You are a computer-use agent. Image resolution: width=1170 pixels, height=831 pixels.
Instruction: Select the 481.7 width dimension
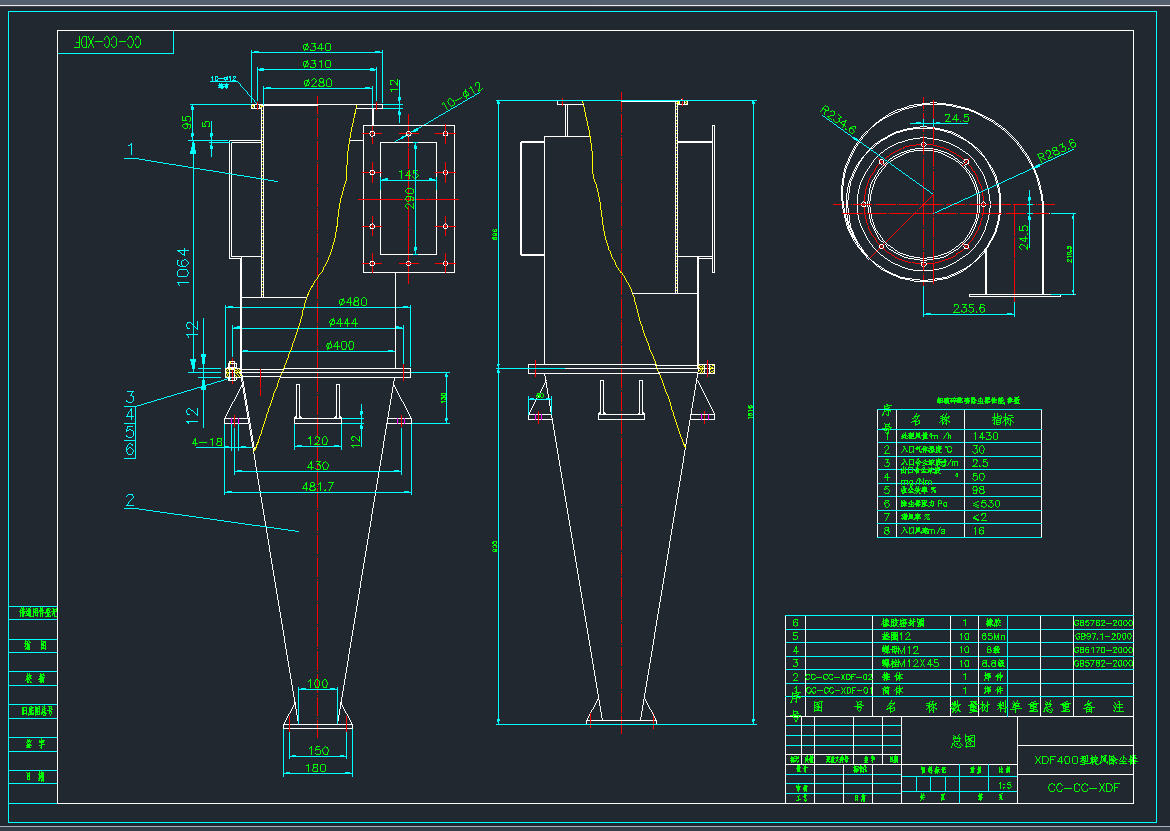[x=317, y=486]
